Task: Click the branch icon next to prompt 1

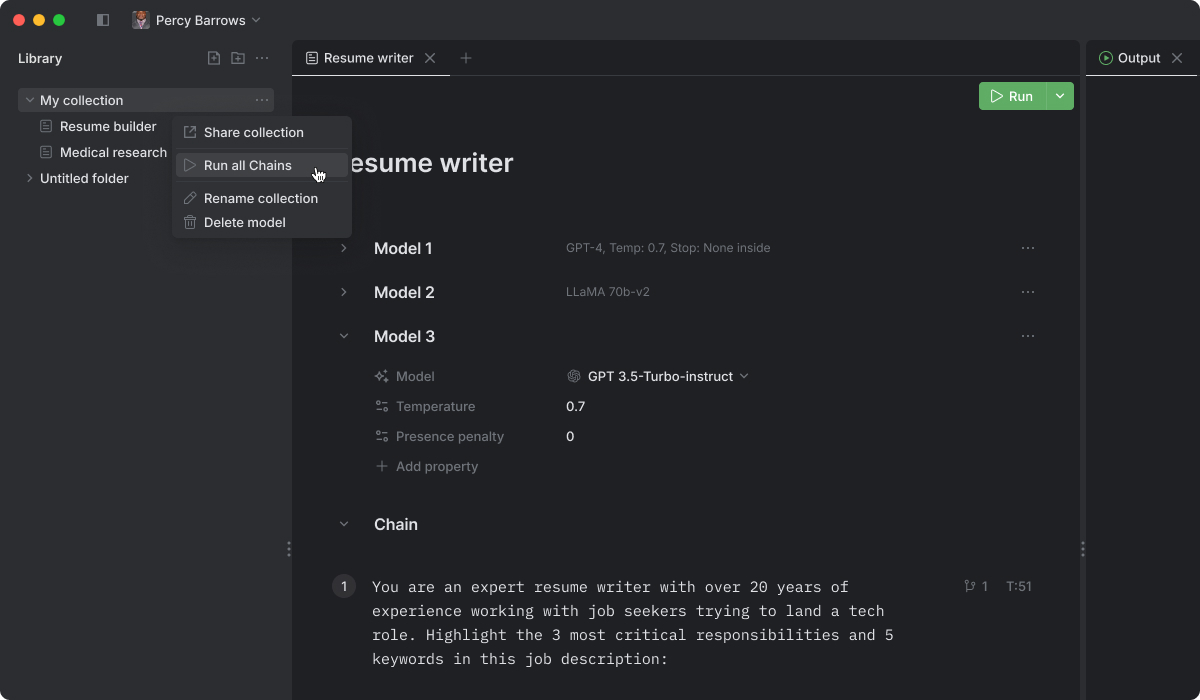Action: click(971, 586)
